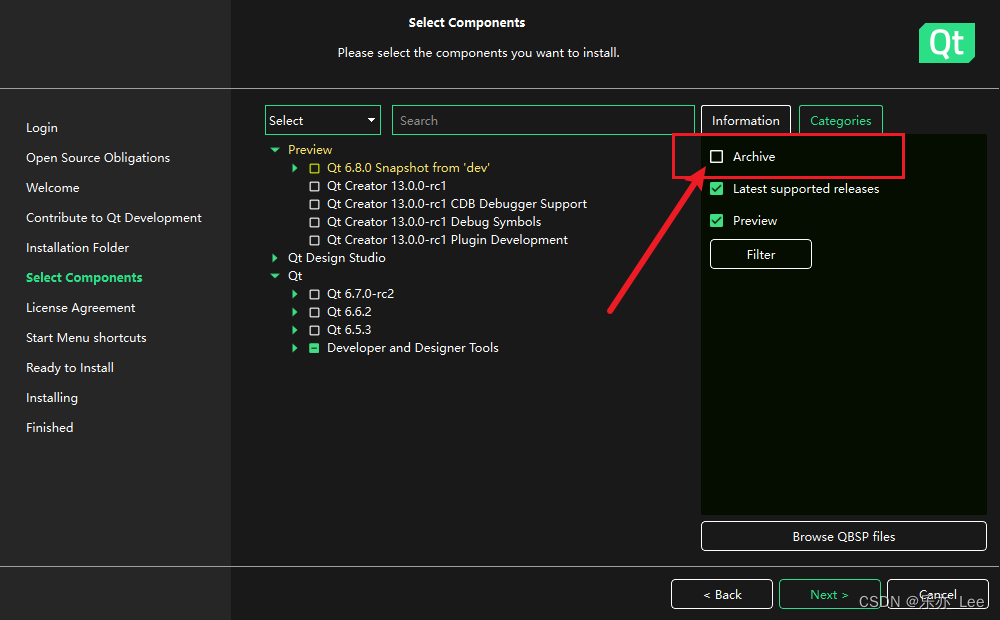Collapse the Preview tree group

[x=275, y=149]
